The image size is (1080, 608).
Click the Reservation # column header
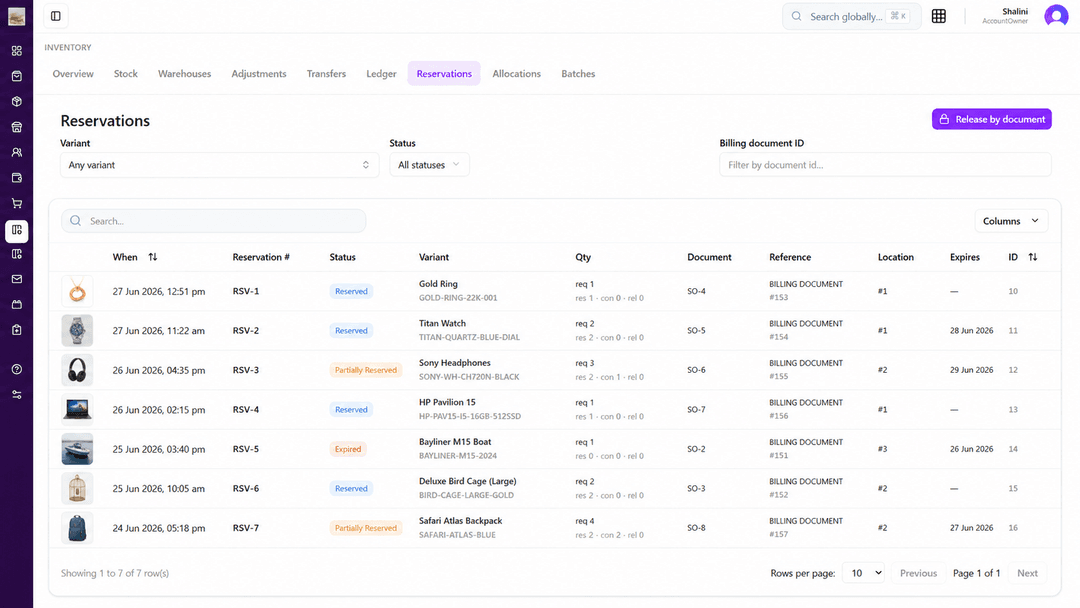coord(261,257)
